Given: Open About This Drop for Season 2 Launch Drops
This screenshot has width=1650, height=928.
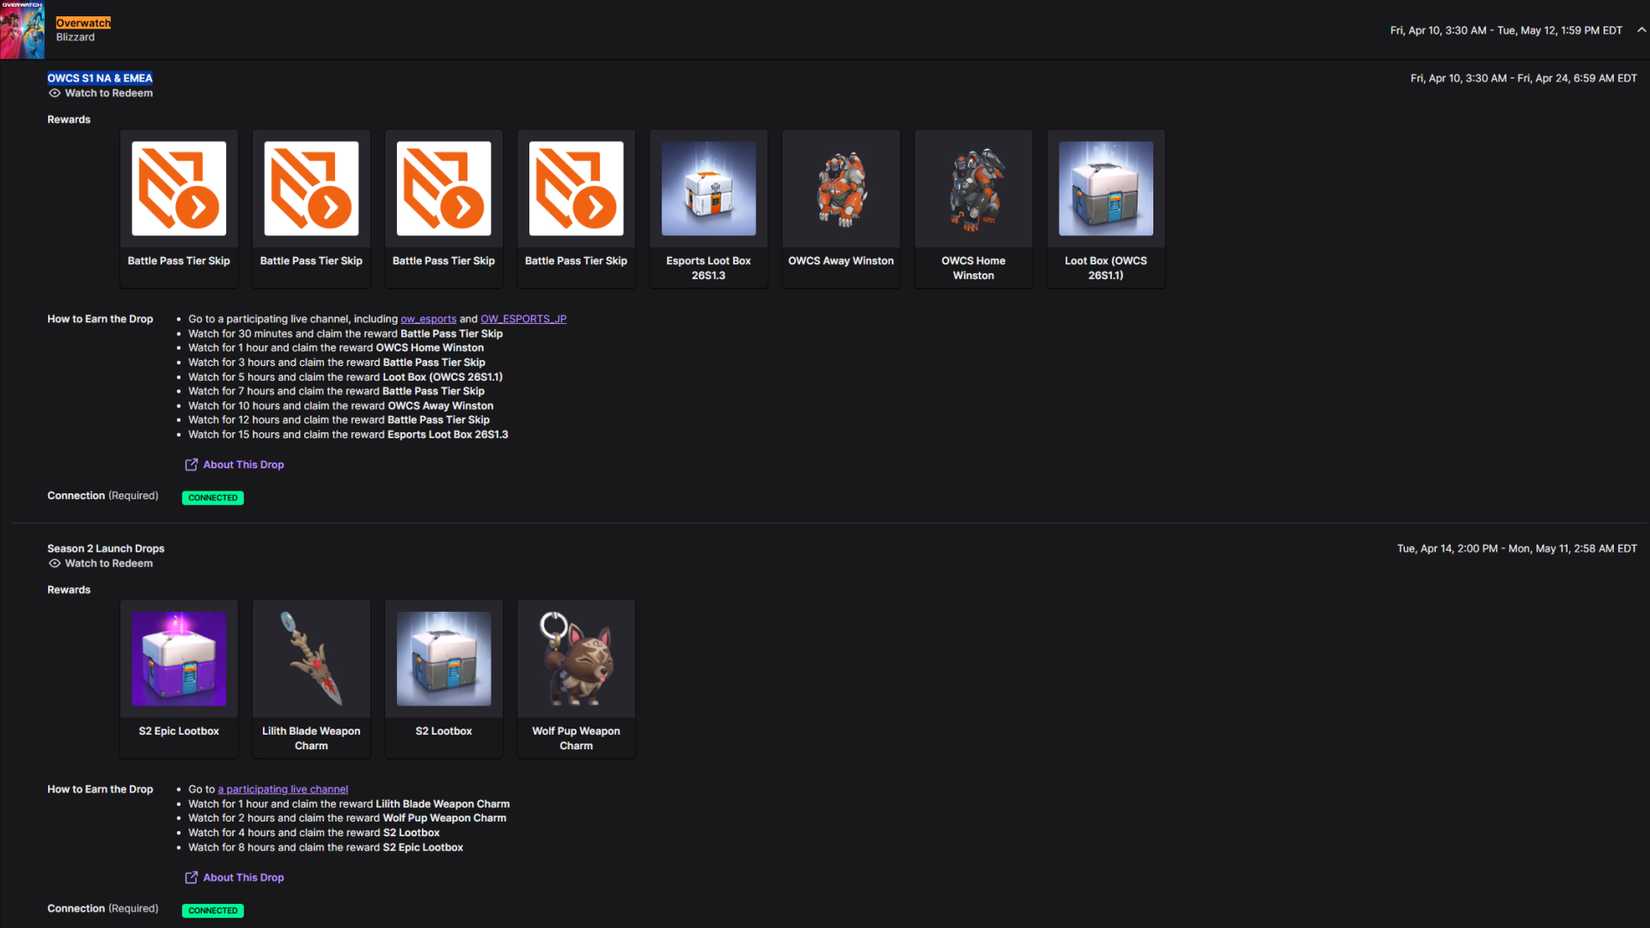Looking at the screenshot, I should point(243,877).
